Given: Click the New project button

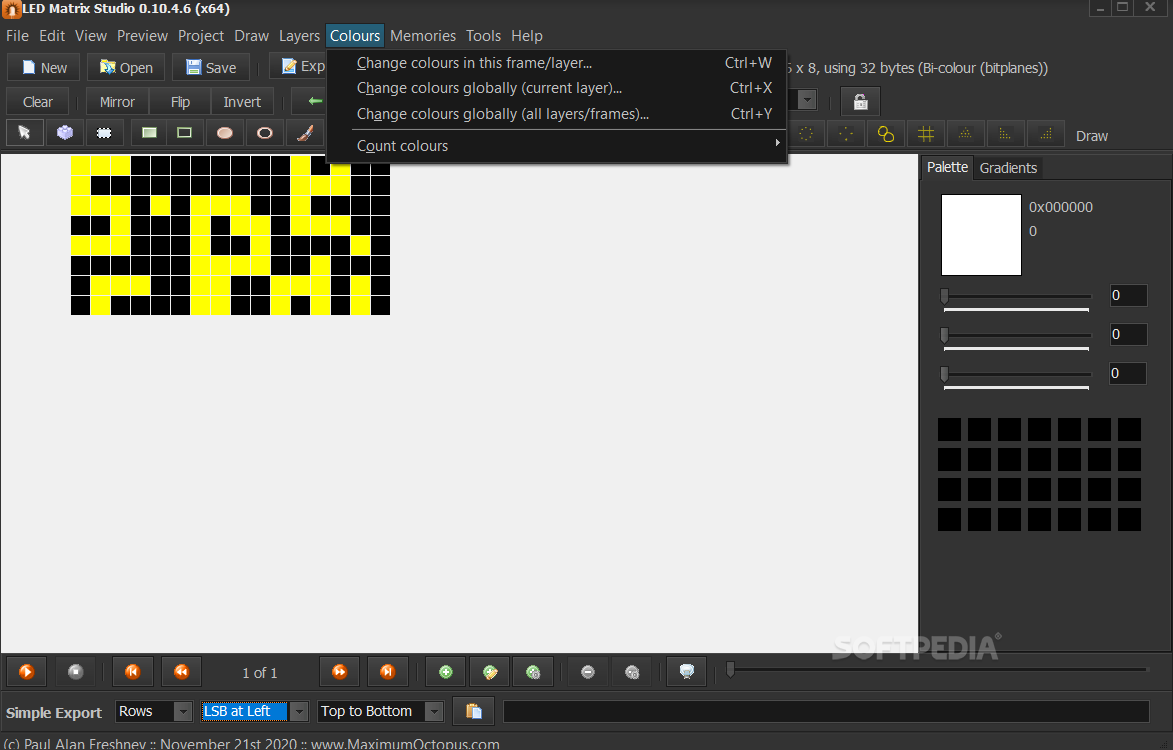Looking at the screenshot, I should [44, 67].
